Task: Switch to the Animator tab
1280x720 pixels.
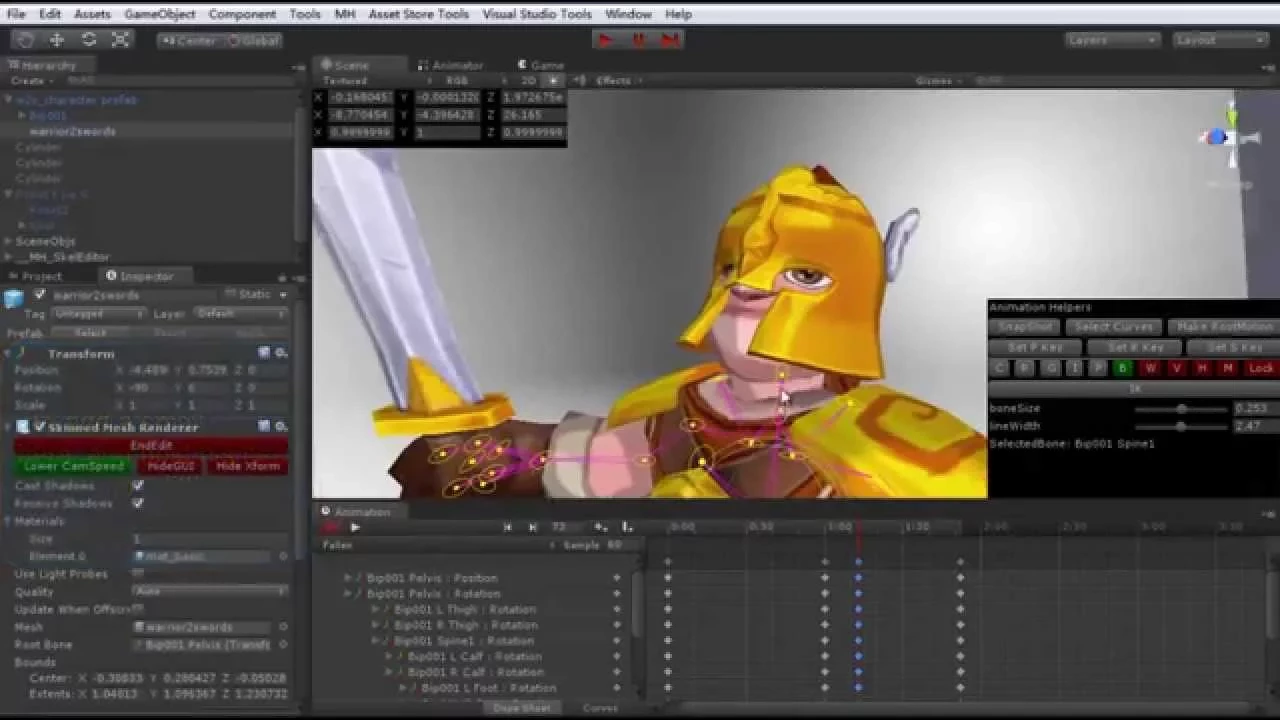Action: (451, 65)
